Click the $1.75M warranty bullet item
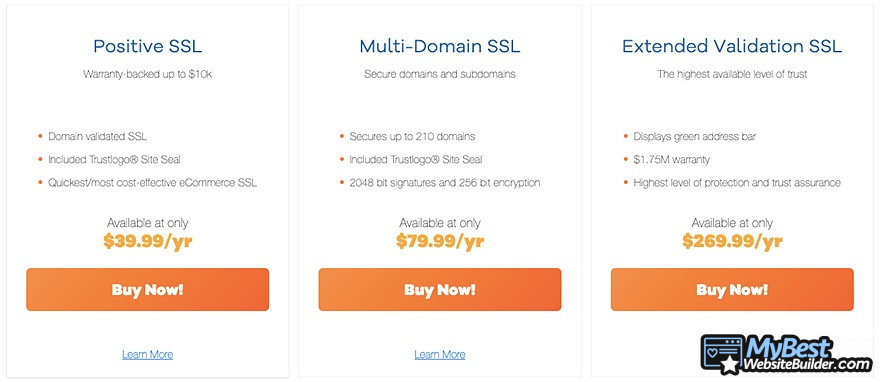This screenshot has height=382, width=880. [672, 160]
